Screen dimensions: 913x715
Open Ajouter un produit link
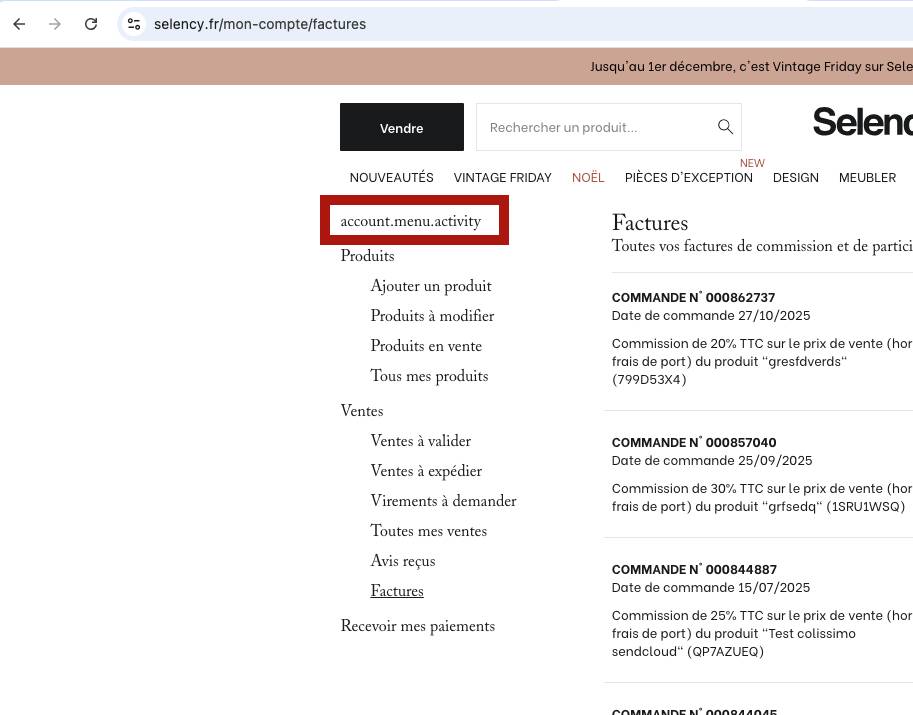(x=430, y=286)
